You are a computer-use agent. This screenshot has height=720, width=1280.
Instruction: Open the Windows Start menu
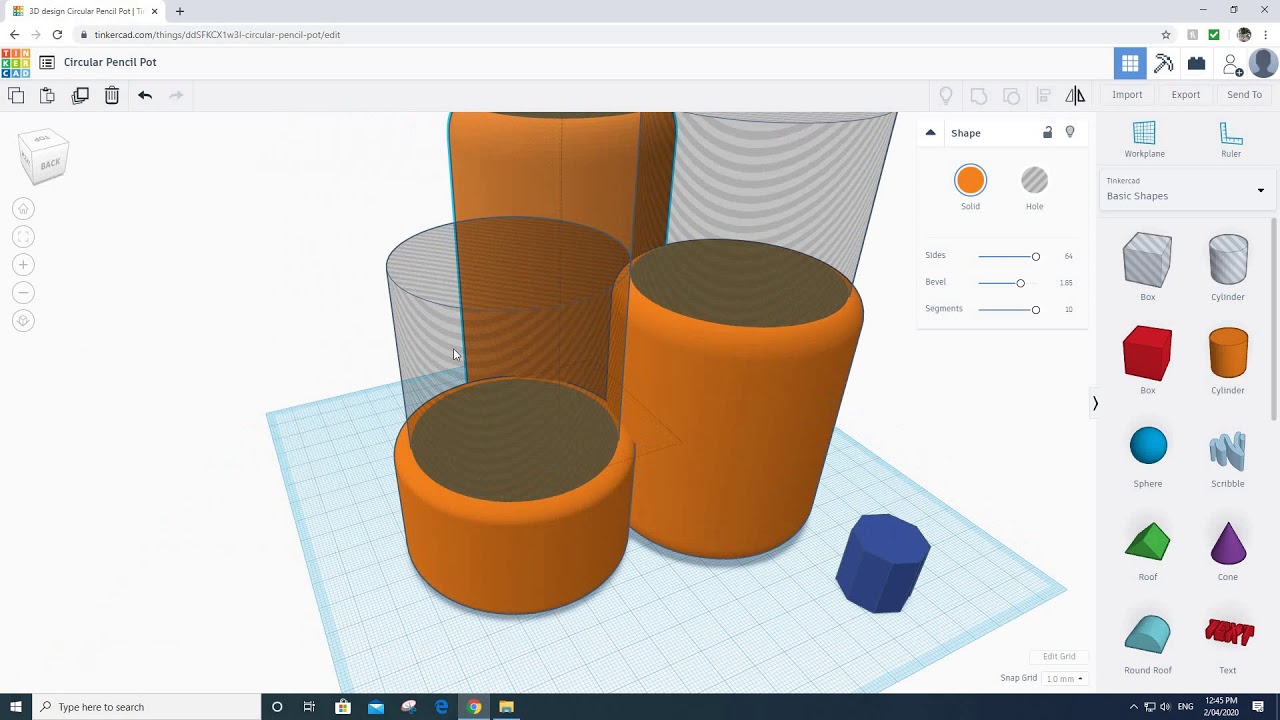[x=15, y=707]
